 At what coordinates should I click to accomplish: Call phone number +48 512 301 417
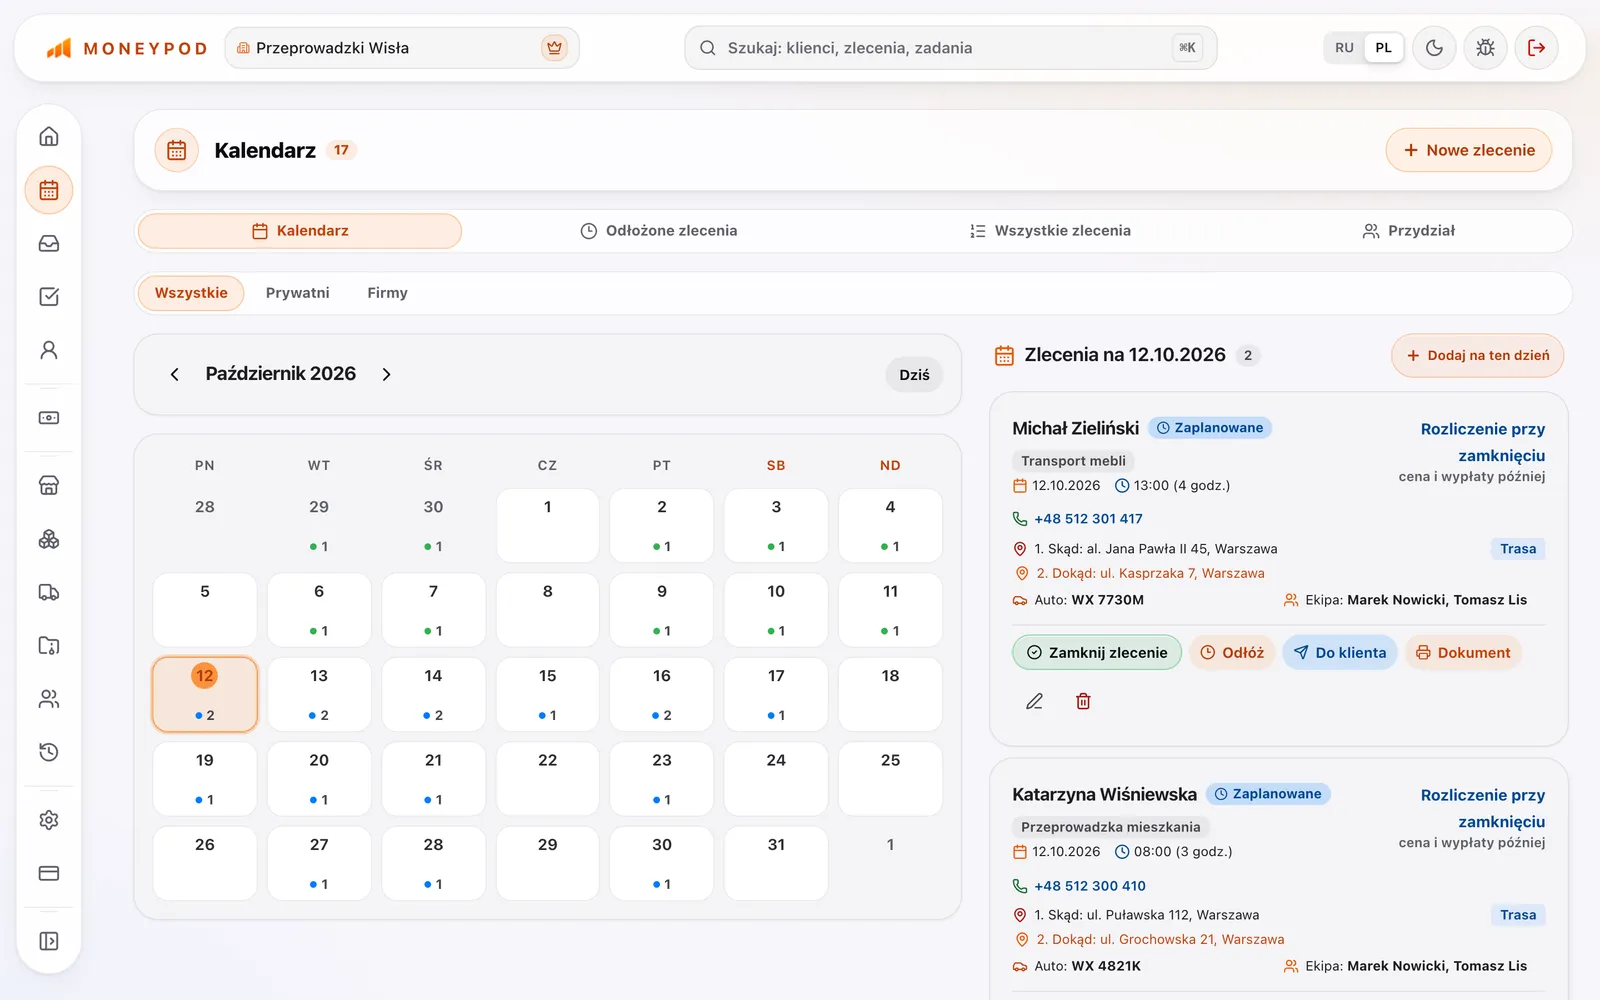coord(1088,519)
